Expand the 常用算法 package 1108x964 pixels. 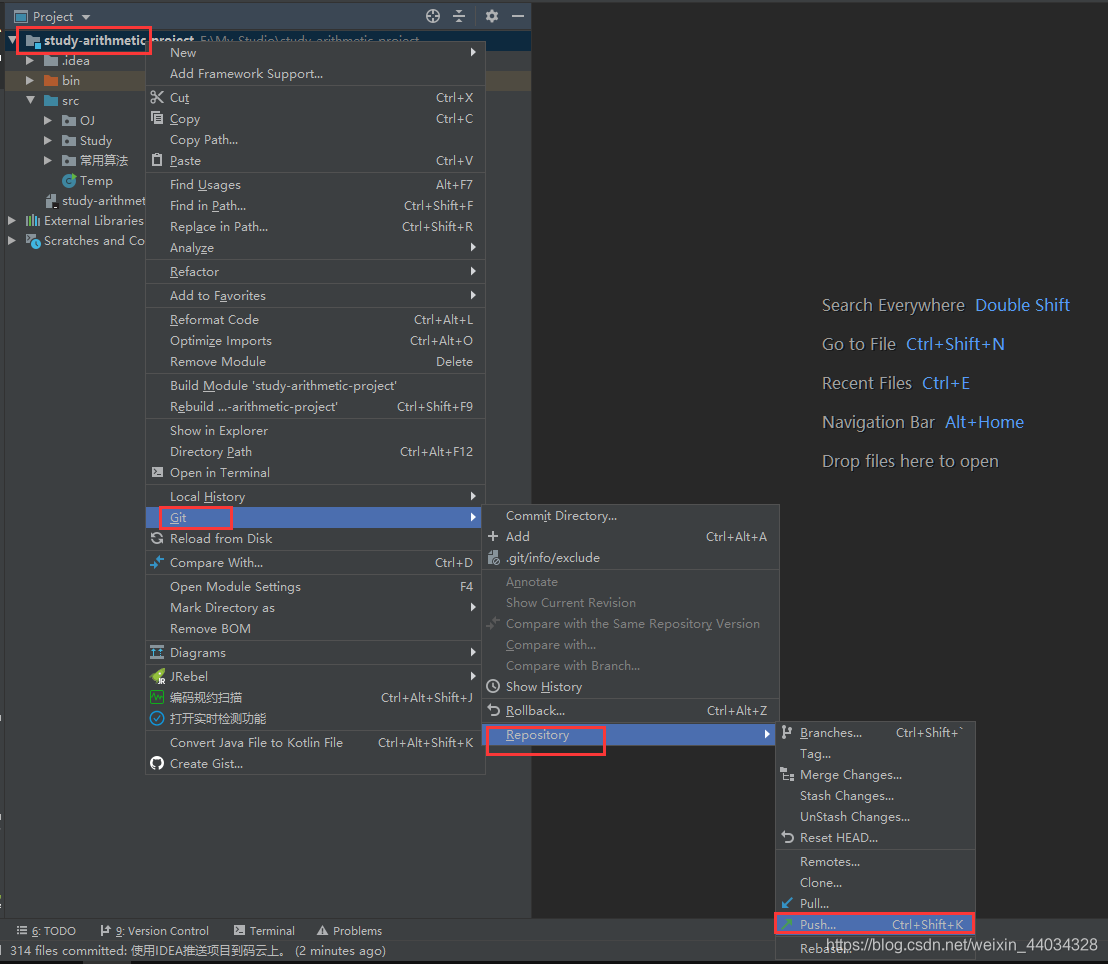pyautogui.click(x=47, y=160)
